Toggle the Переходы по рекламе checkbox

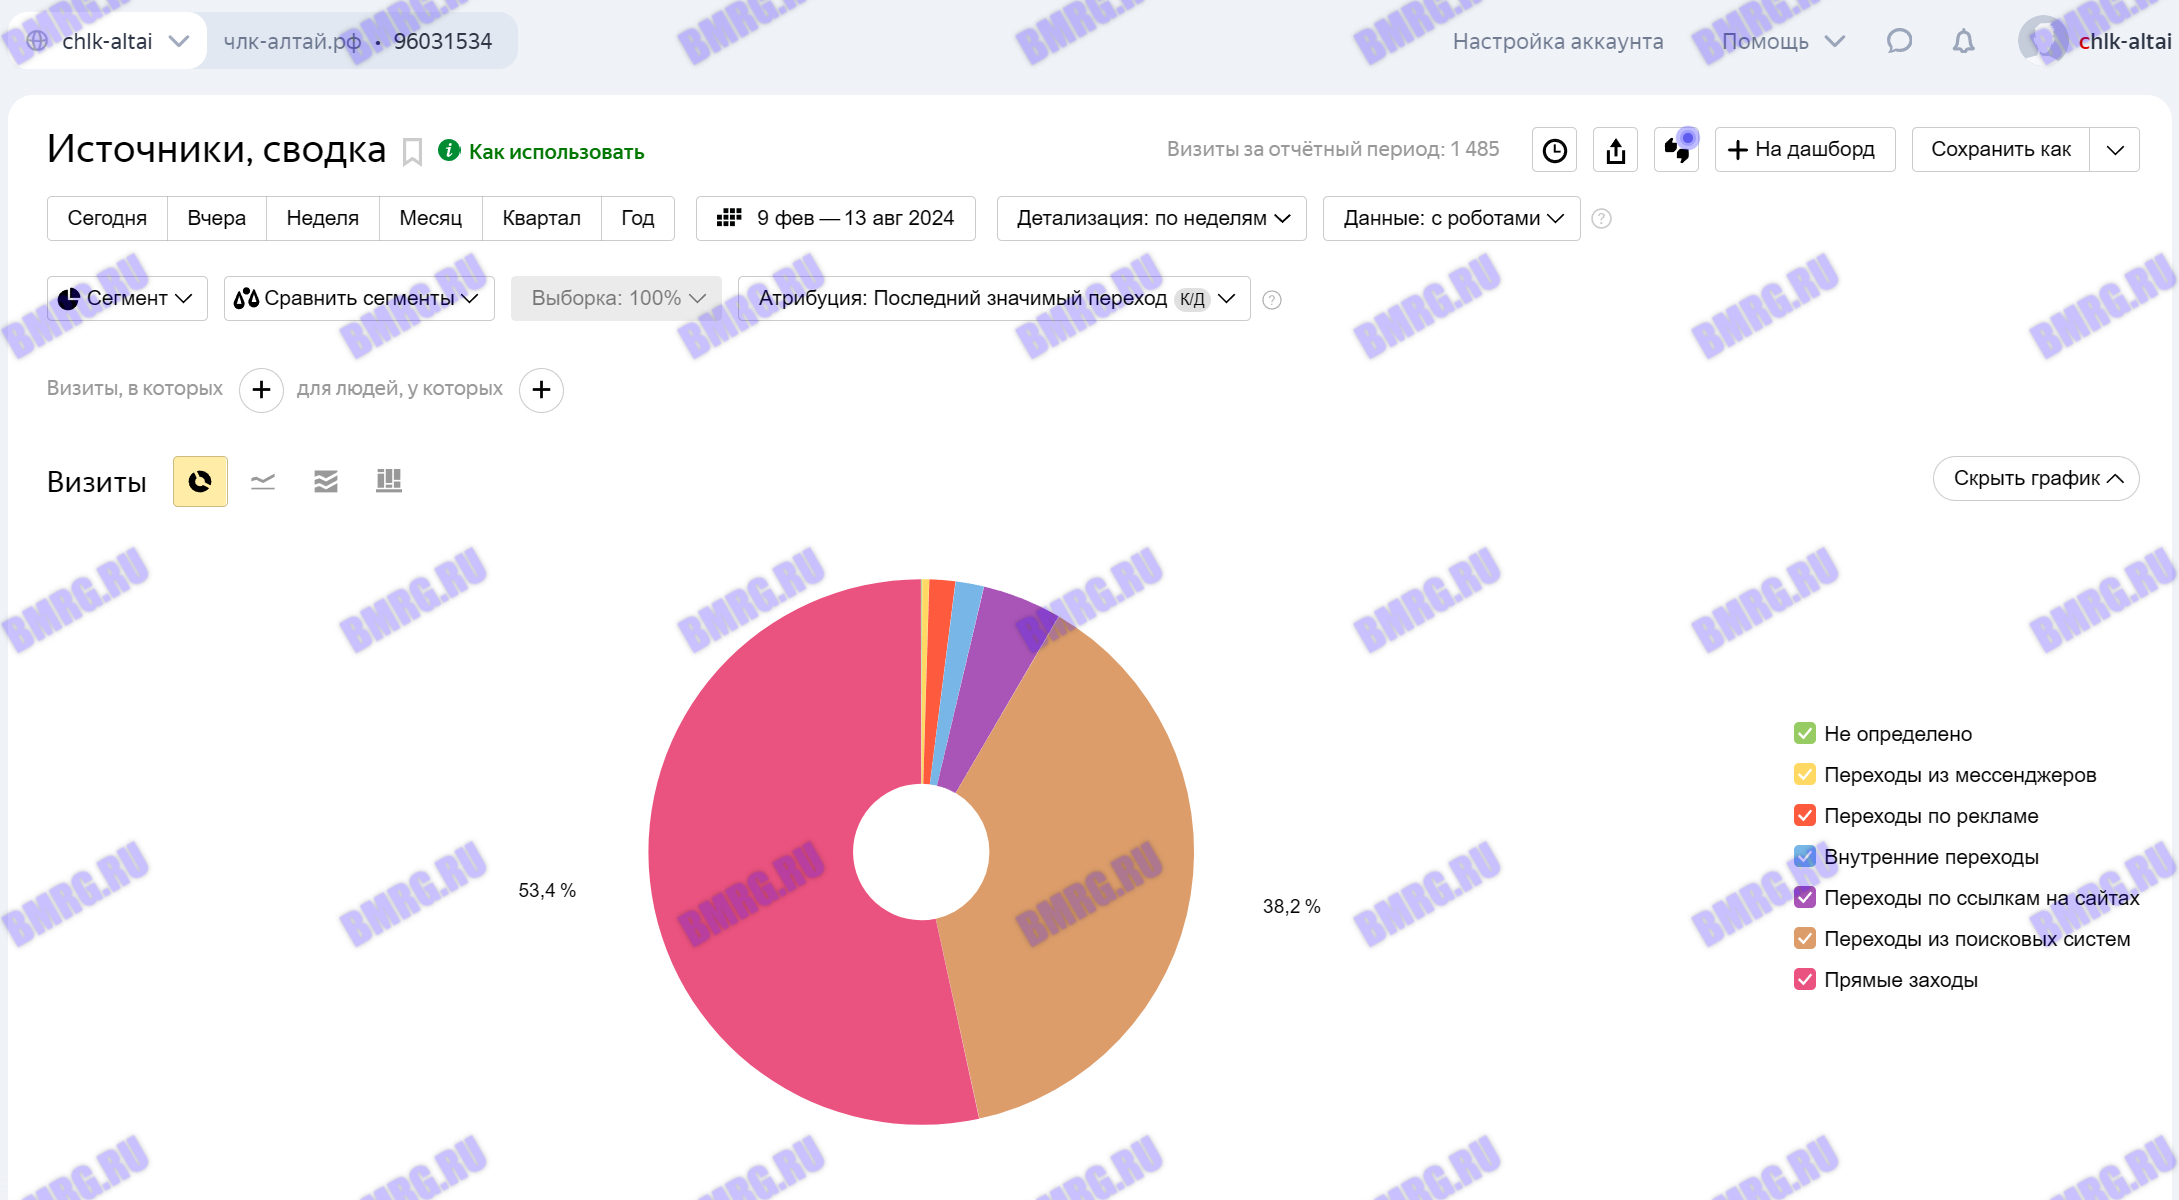(1805, 816)
